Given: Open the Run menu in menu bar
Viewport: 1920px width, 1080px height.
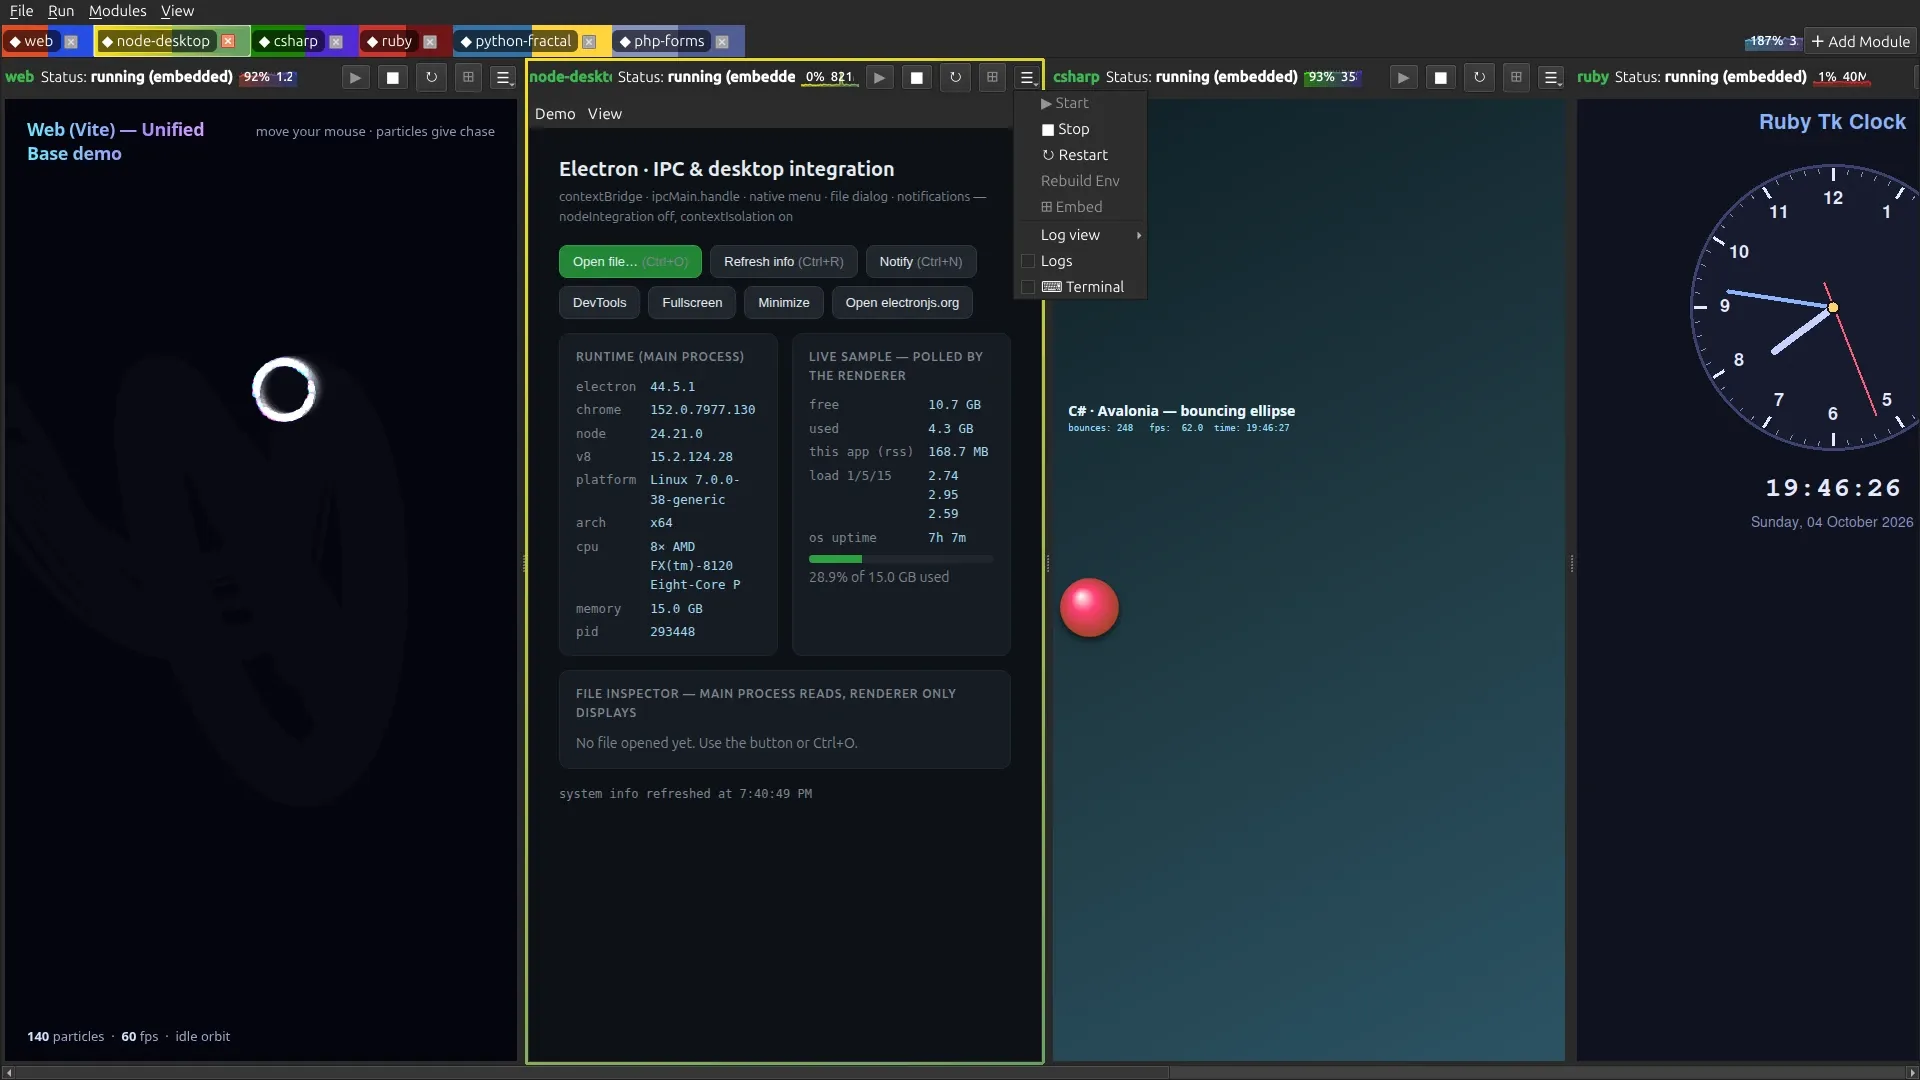Looking at the screenshot, I should coord(61,11).
